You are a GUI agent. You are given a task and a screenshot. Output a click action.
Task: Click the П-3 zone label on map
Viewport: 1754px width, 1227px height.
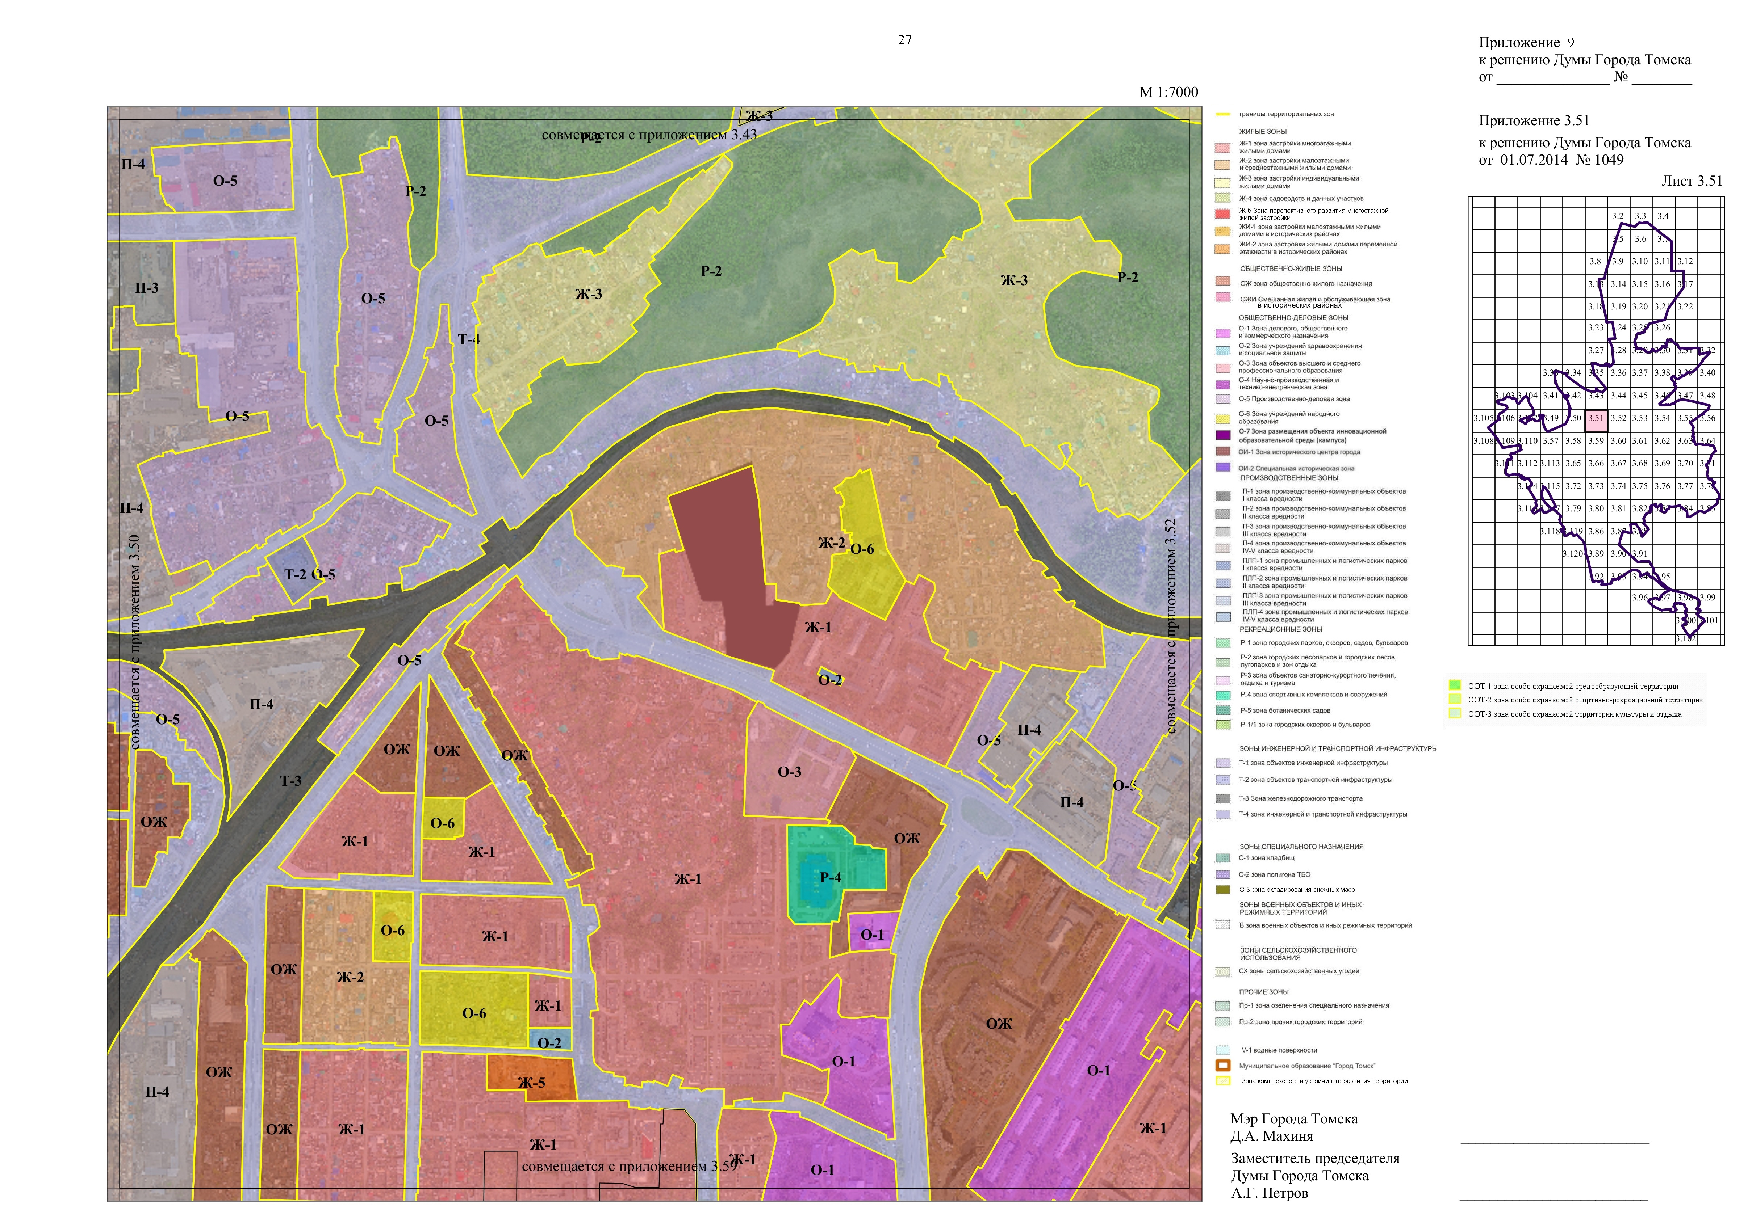click(147, 288)
